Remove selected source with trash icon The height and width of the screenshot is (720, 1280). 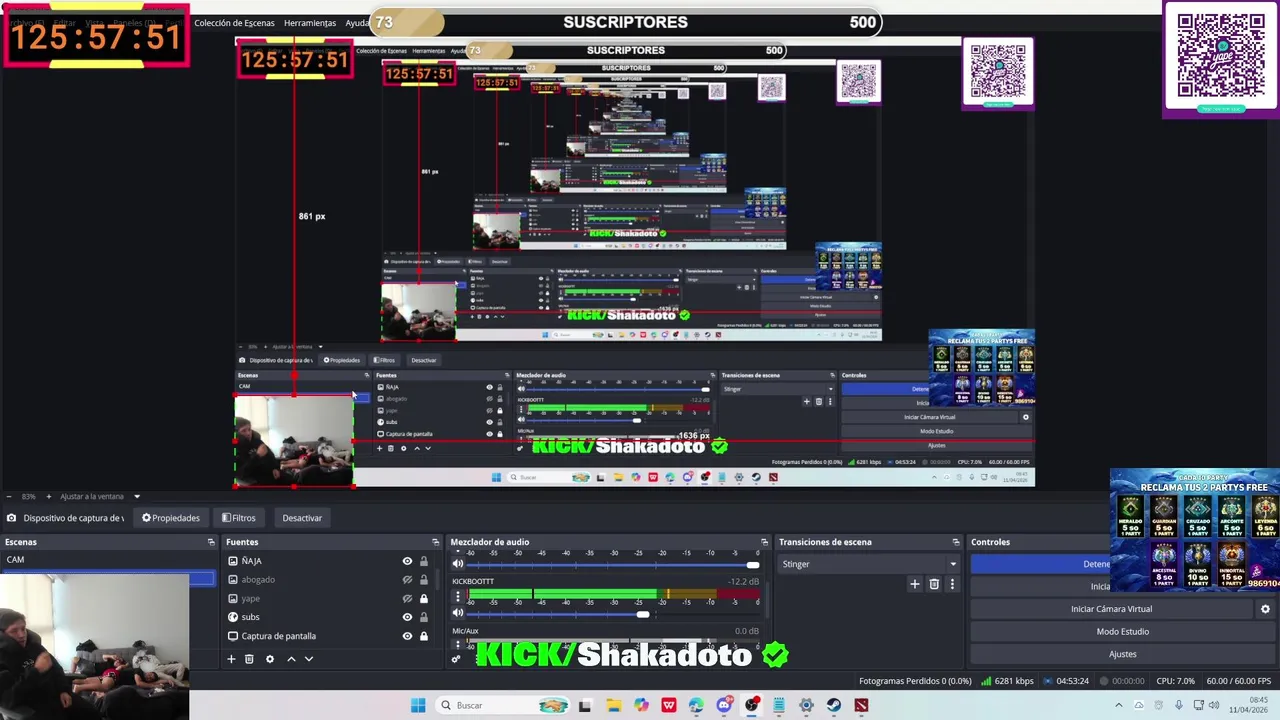(x=249, y=659)
